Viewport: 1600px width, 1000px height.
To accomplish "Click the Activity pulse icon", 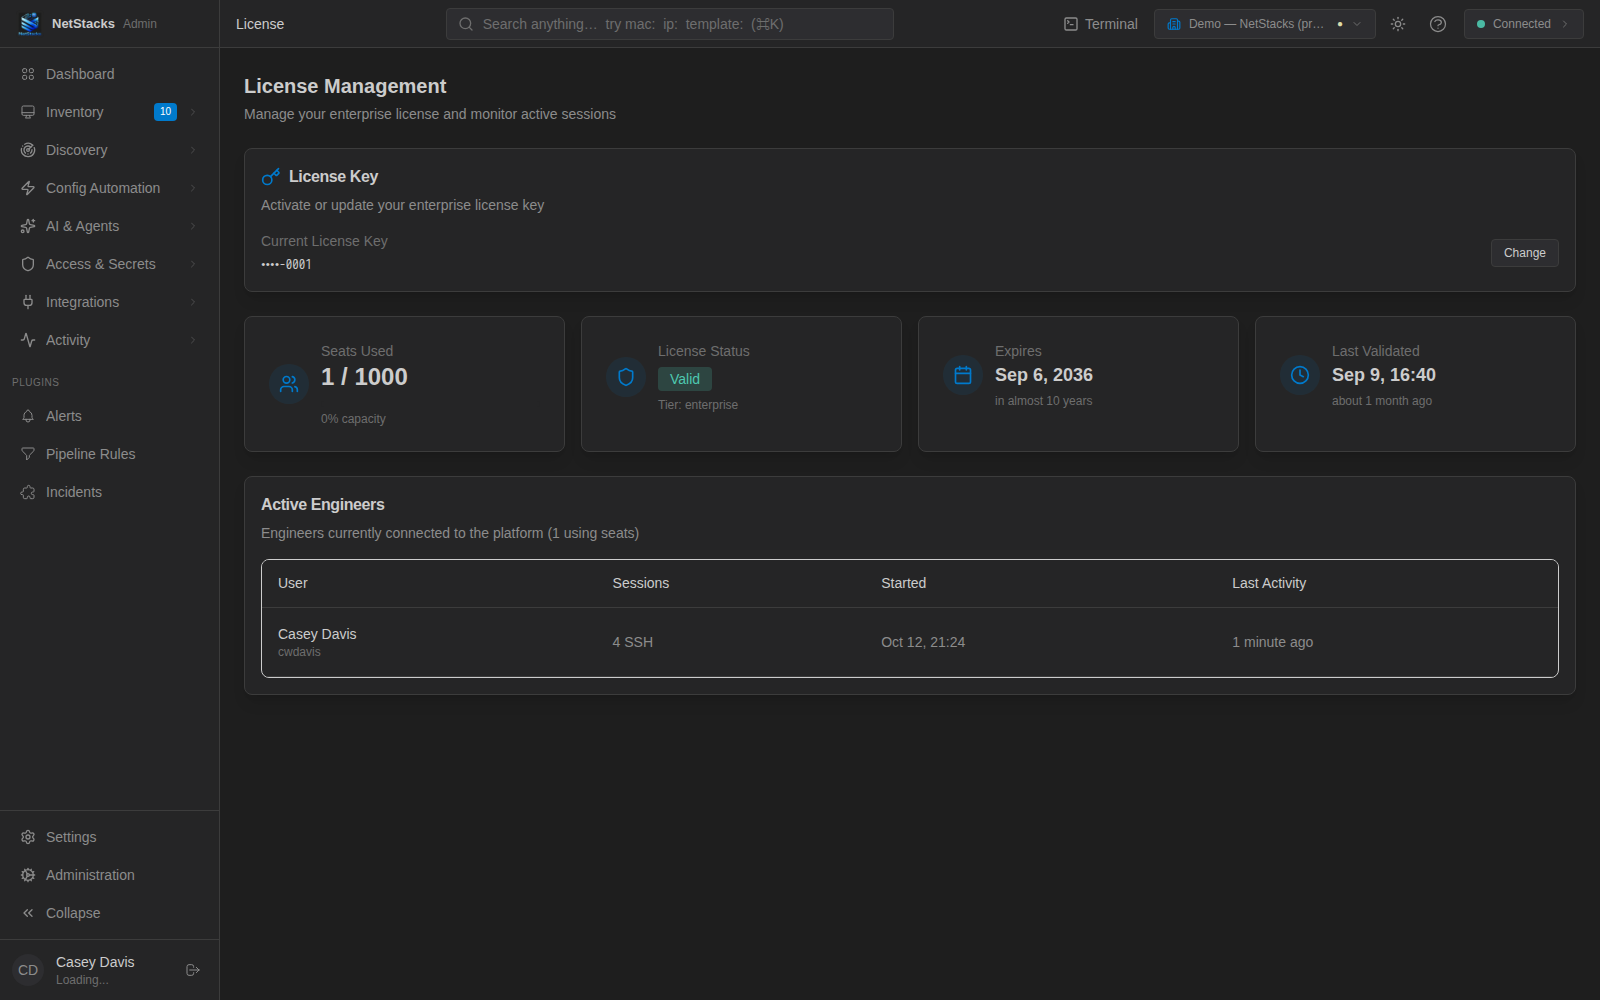I will click(x=28, y=340).
